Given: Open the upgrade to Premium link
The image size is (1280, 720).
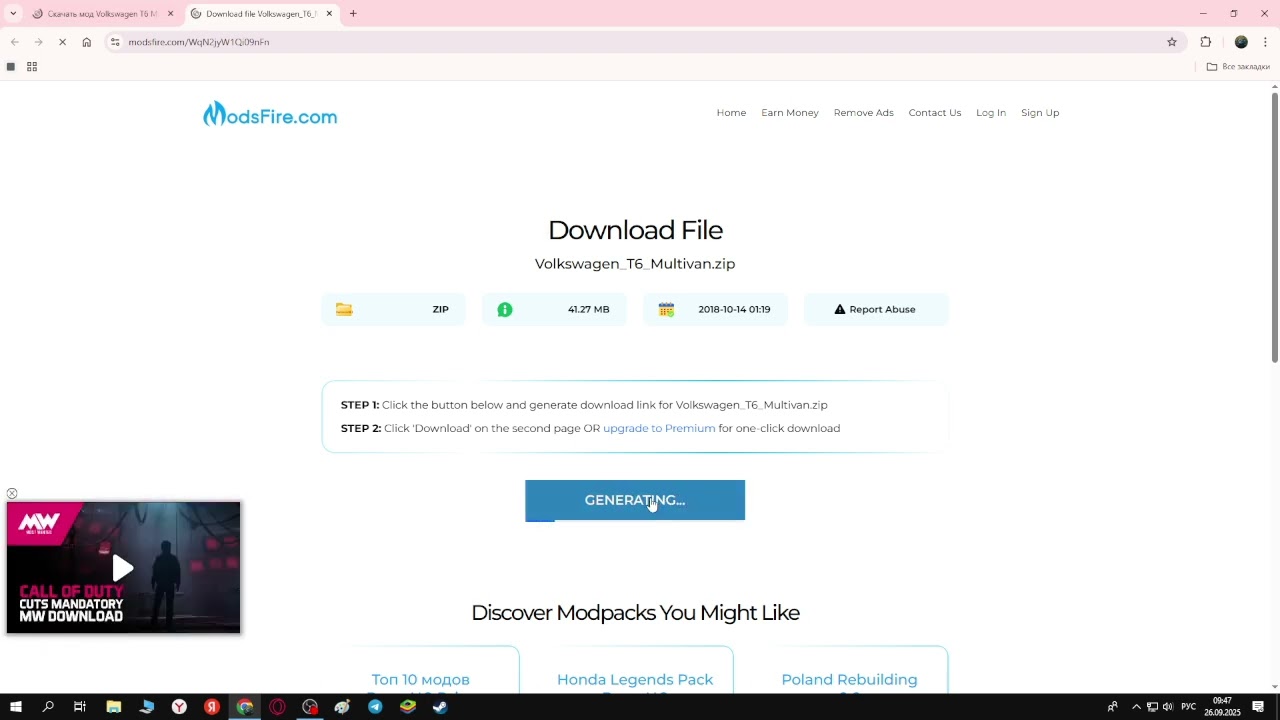Looking at the screenshot, I should click(659, 428).
